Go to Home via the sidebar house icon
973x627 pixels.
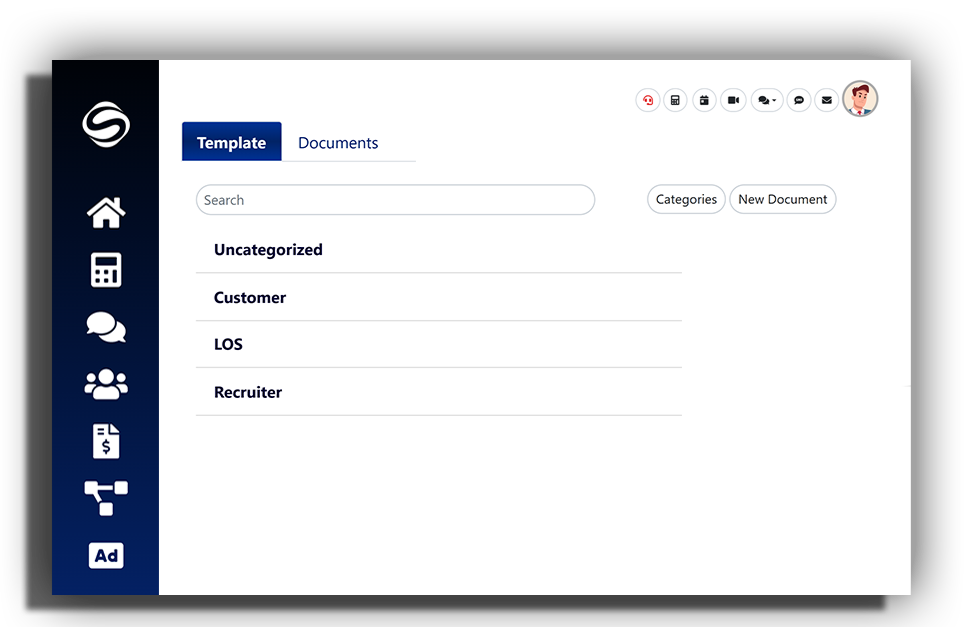106,212
